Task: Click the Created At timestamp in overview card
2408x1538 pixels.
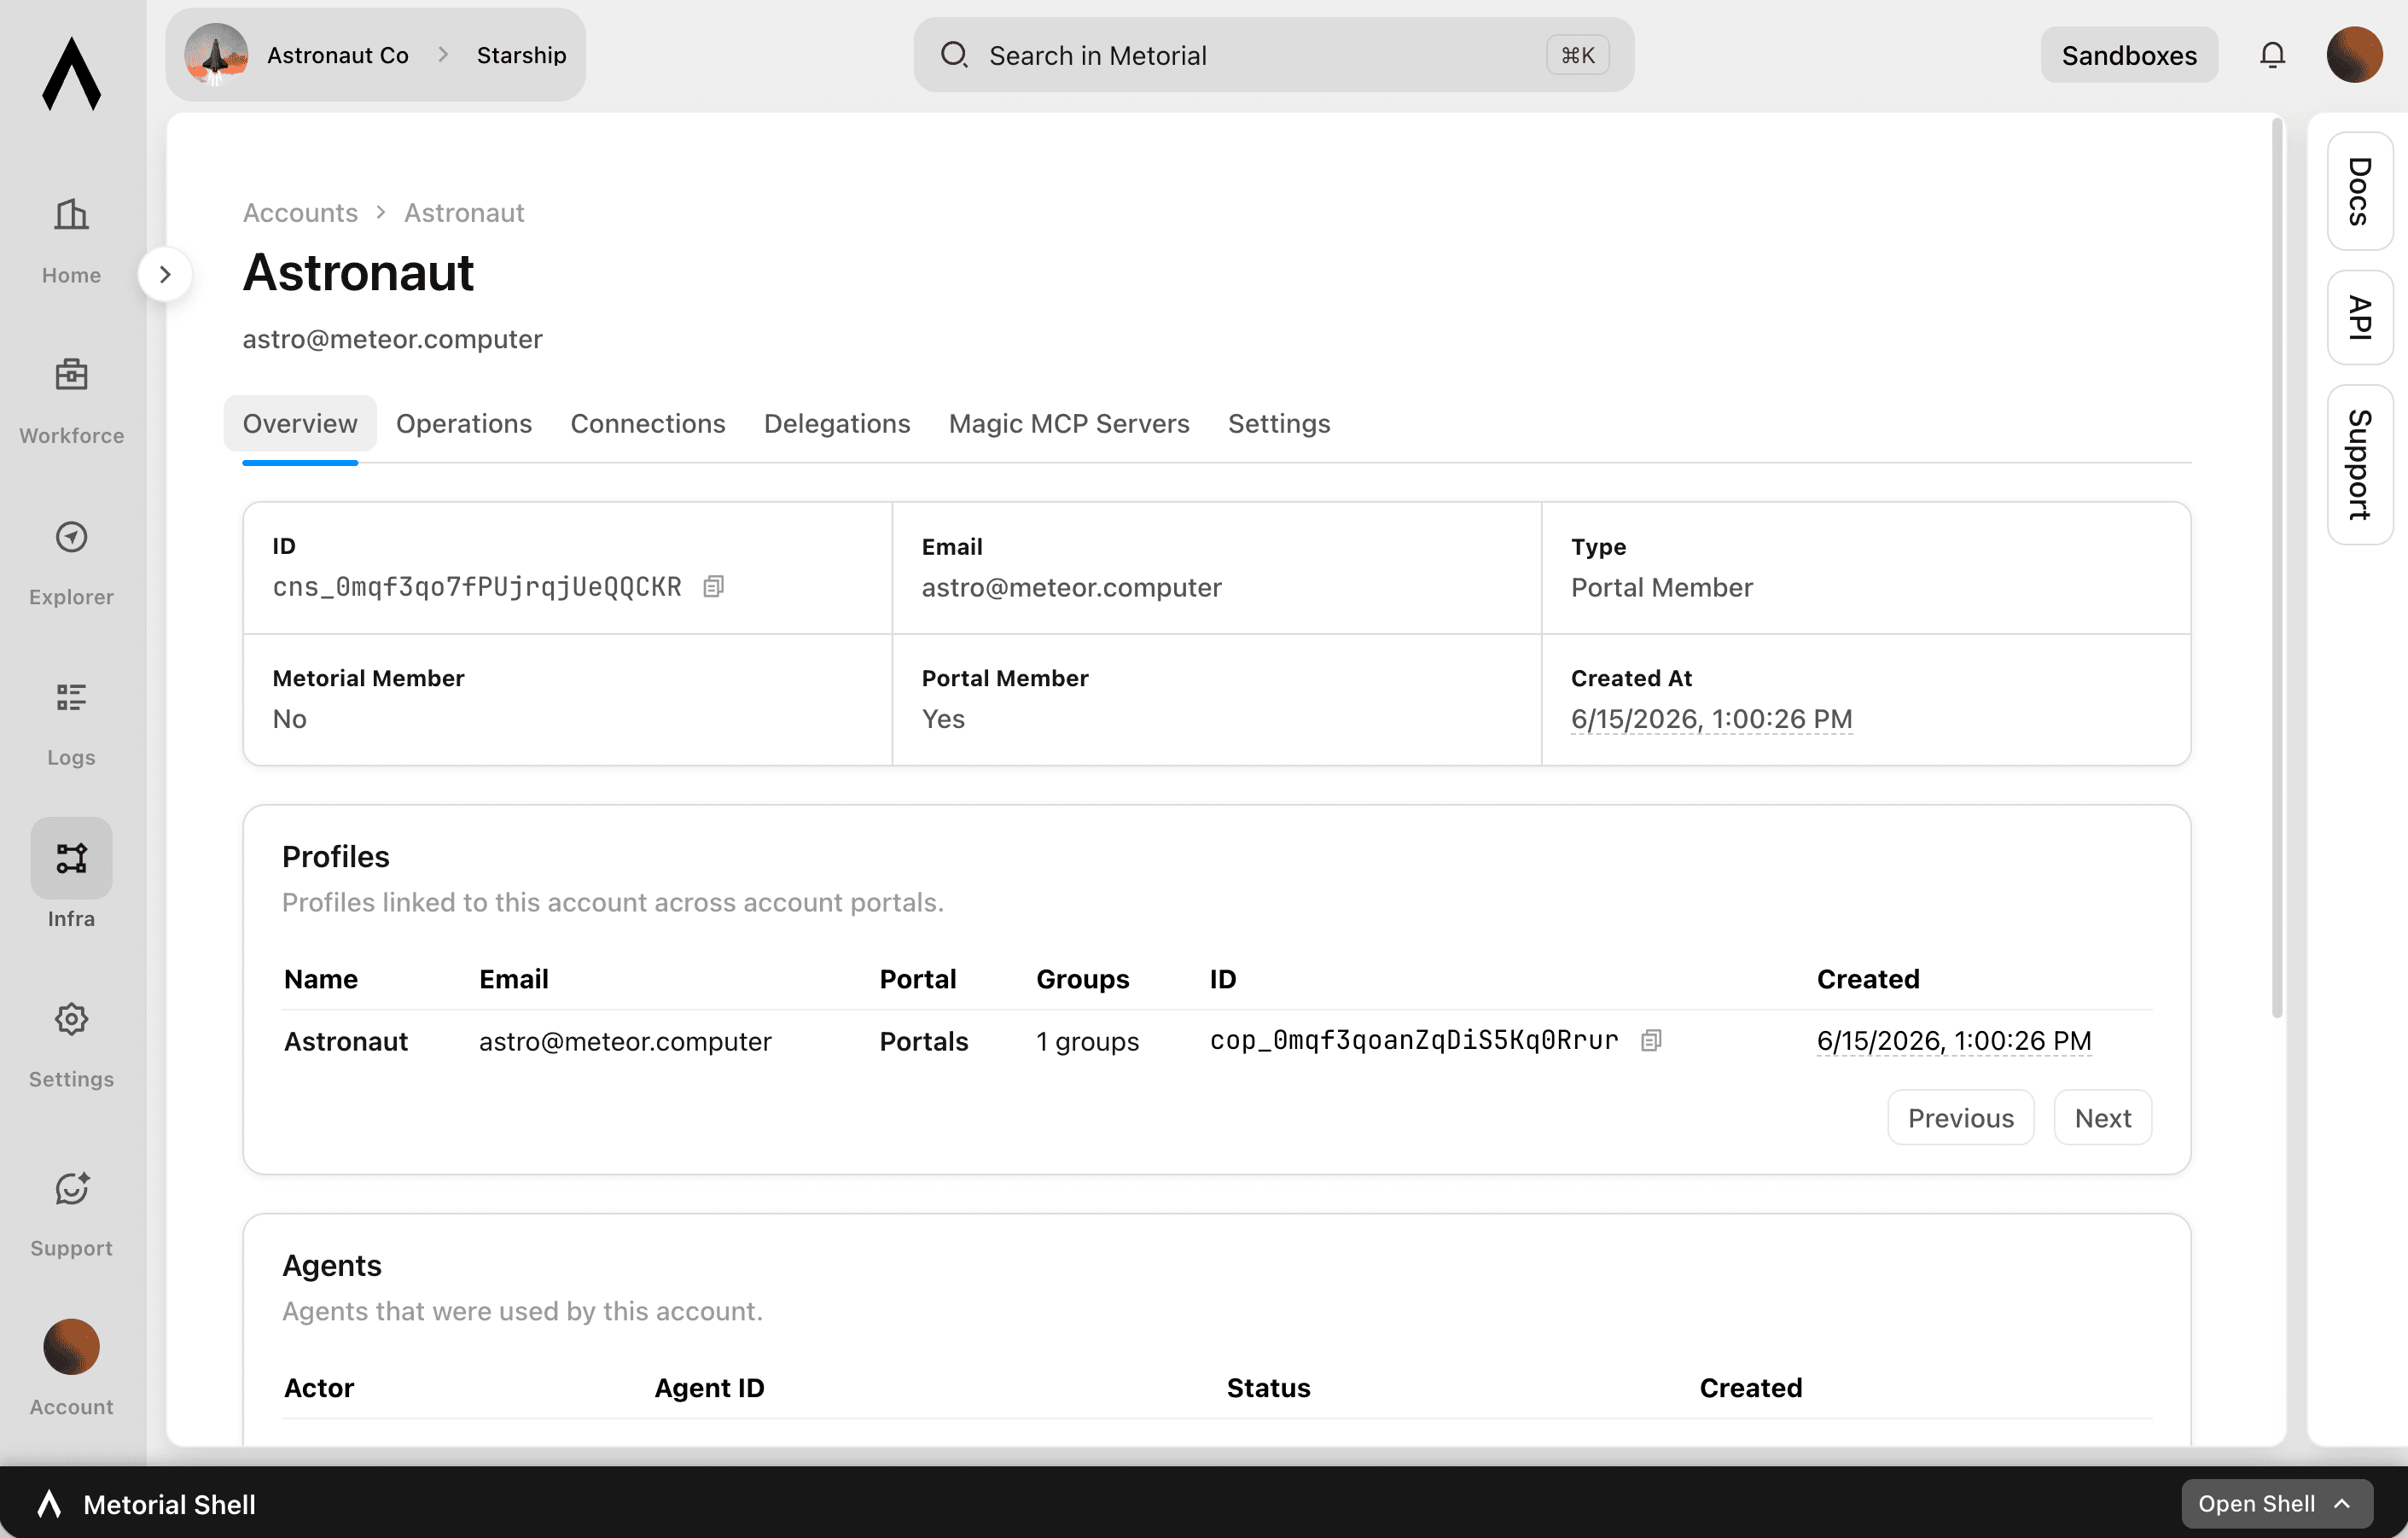Action: click(x=1711, y=719)
